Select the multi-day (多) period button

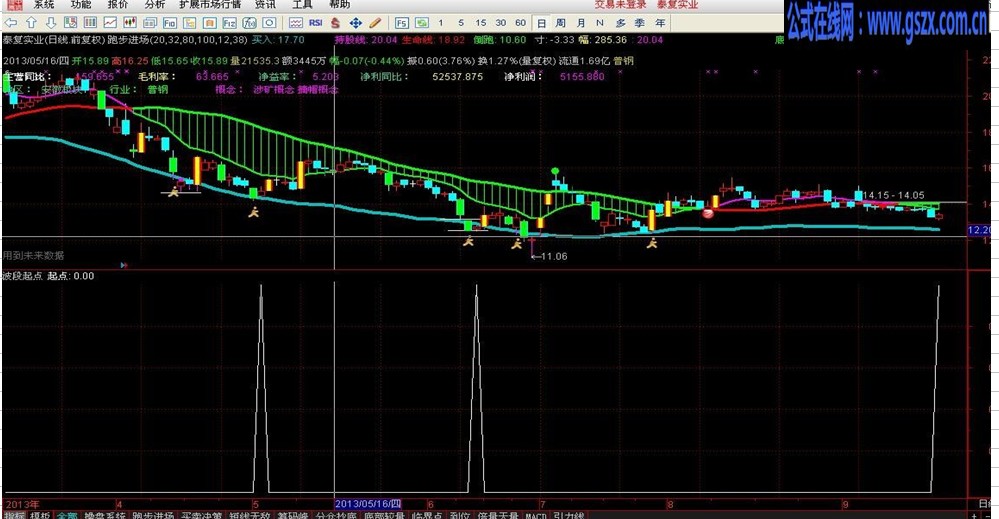pos(621,23)
